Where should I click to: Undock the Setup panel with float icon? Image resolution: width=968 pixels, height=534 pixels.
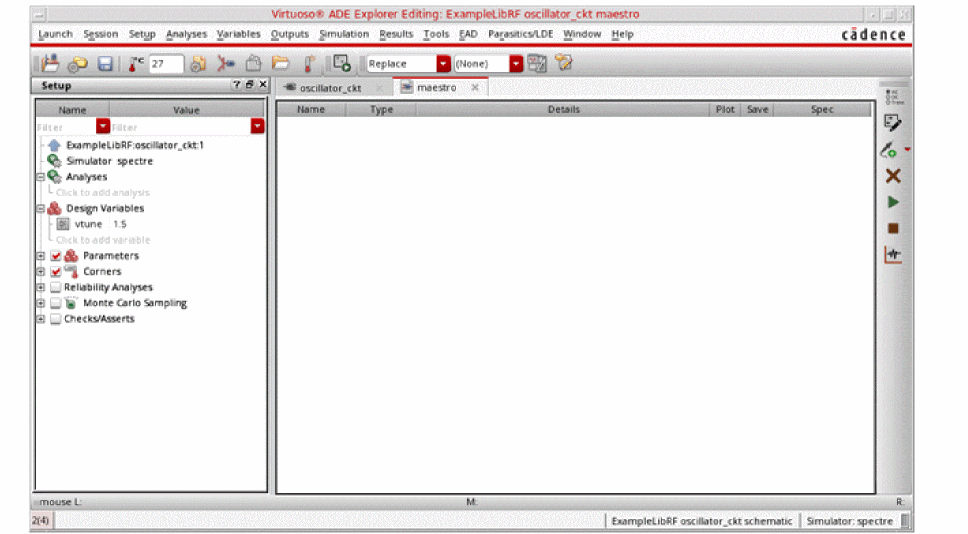coord(249,85)
